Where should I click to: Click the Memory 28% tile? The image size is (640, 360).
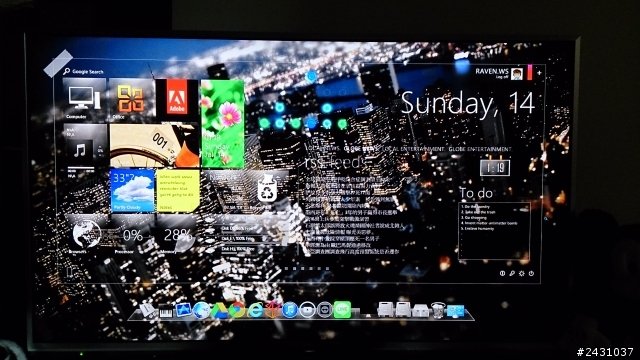(177, 236)
